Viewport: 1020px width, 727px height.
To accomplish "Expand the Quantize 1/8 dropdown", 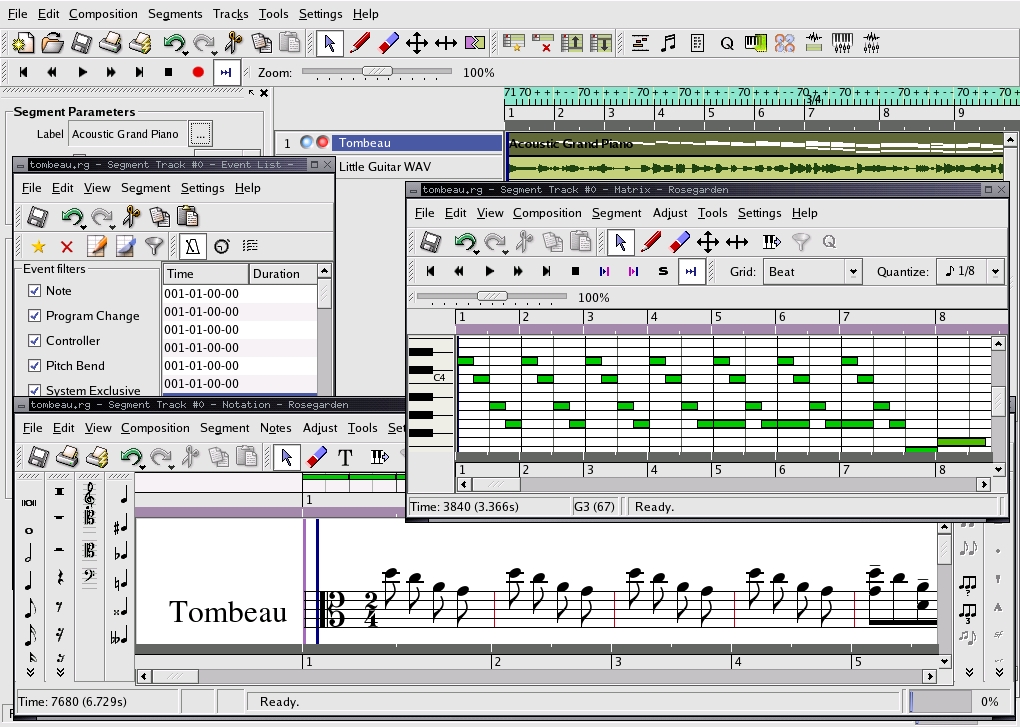I will pyautogui.click(x=967, y=272).
